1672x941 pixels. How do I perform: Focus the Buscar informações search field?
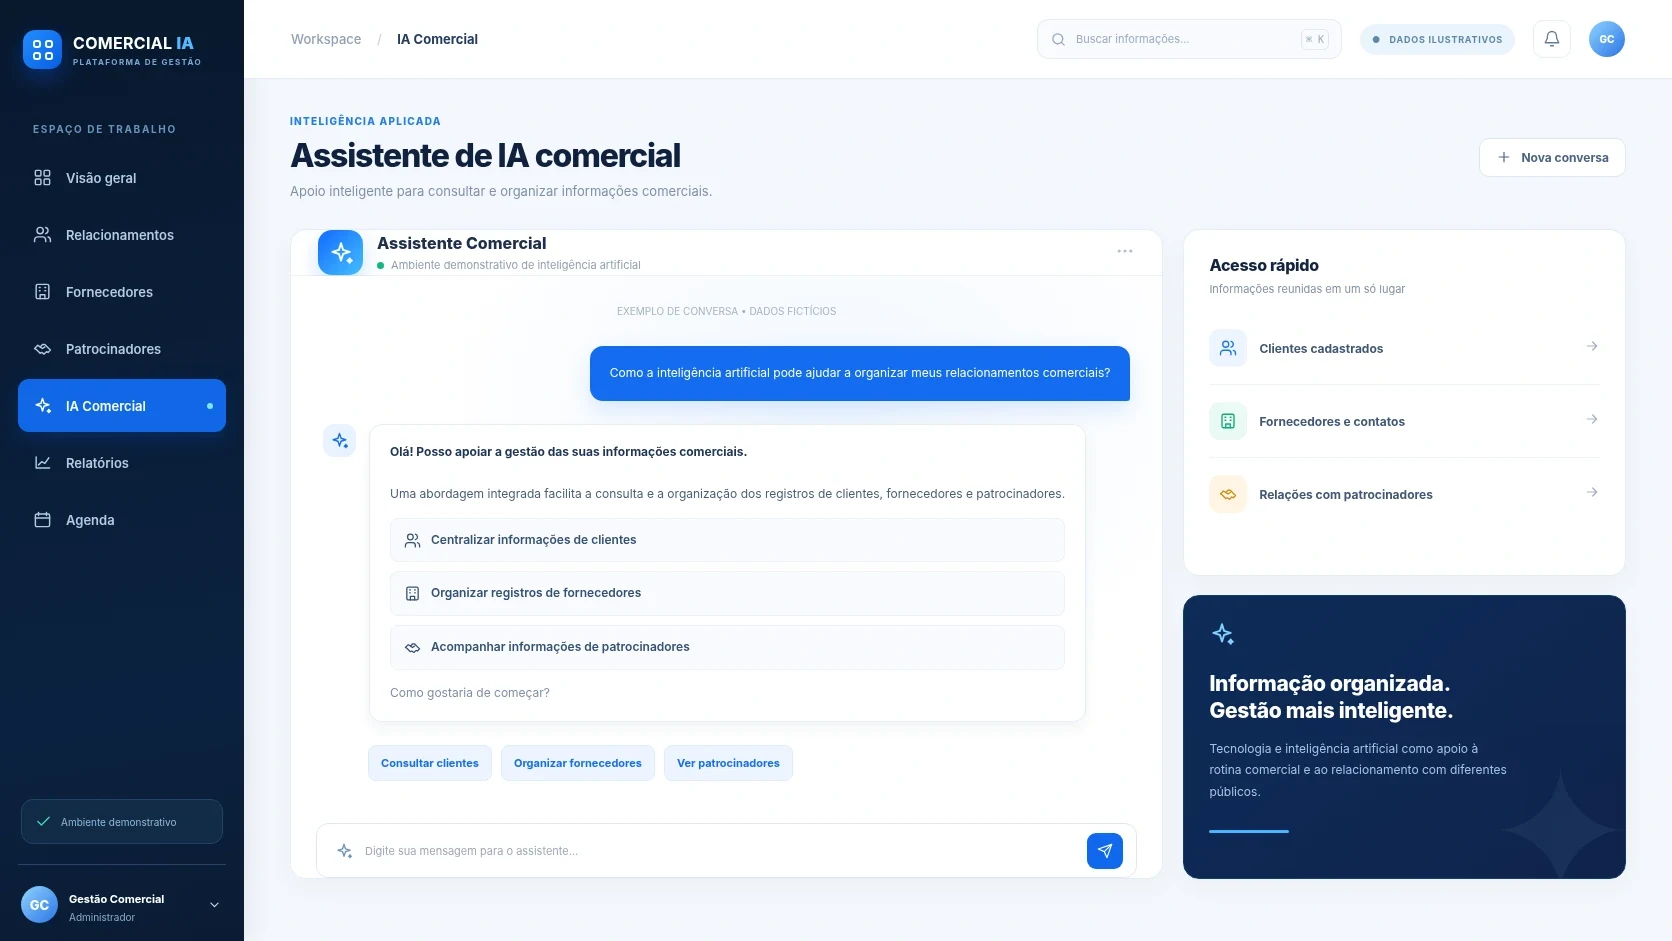point(1189,39)
